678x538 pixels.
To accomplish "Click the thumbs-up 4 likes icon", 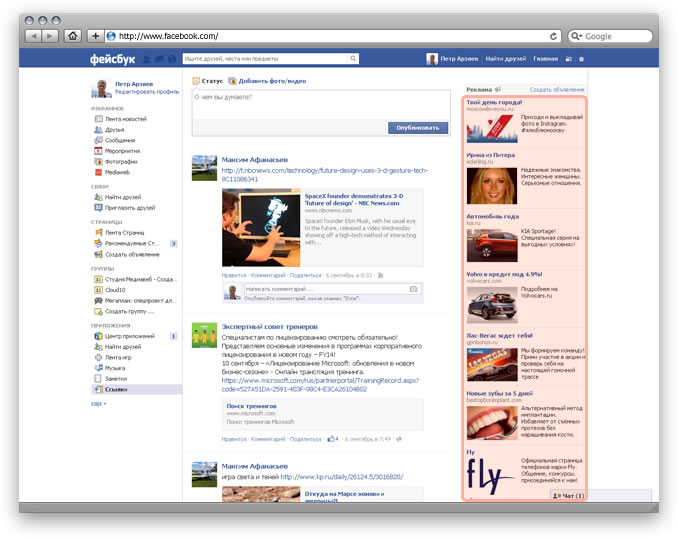I will [x=333, y=439].
